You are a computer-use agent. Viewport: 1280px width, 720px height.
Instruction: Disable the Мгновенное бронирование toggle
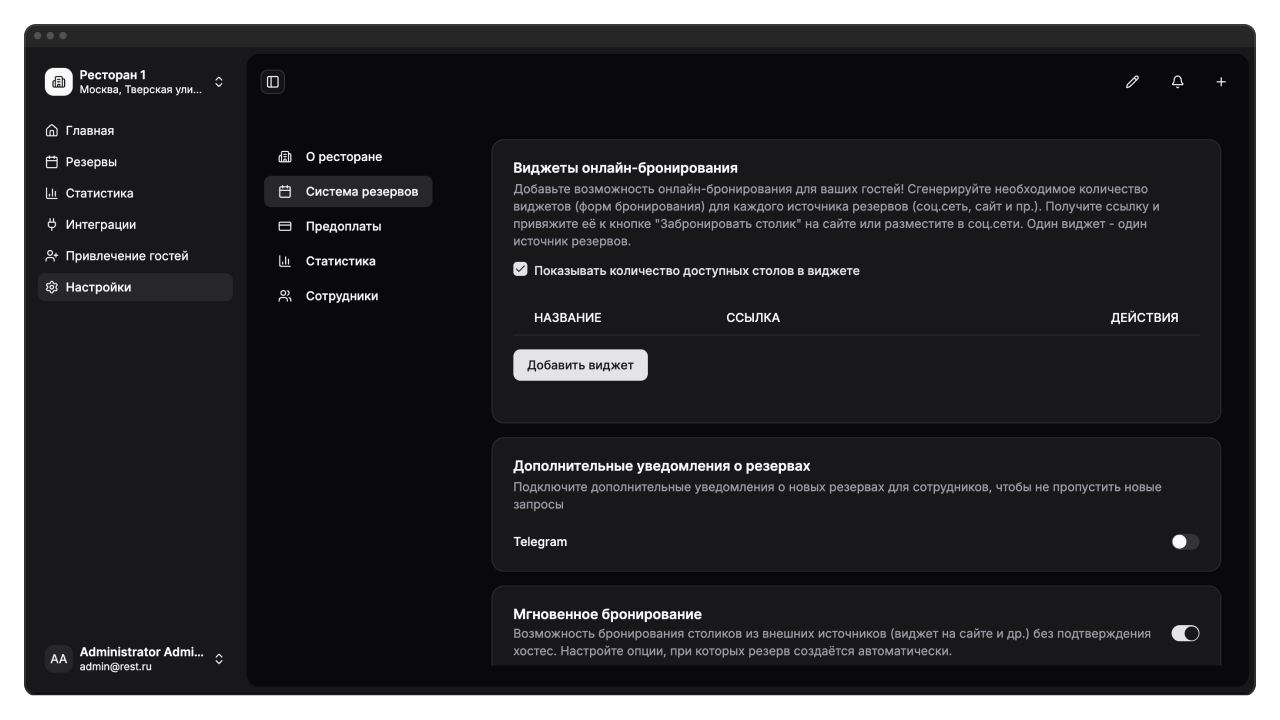pyautogui.click(x=1185, y=633)
